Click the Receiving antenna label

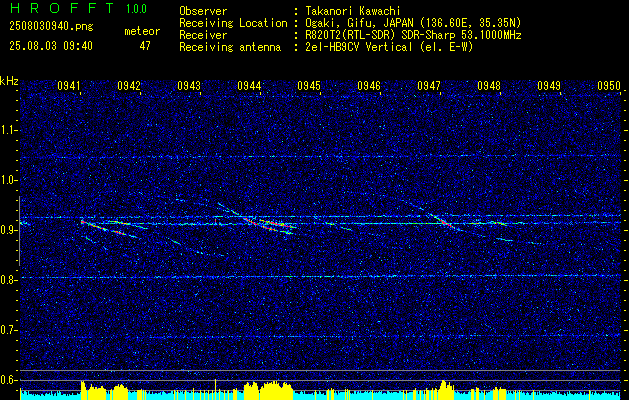coord(230,47)
